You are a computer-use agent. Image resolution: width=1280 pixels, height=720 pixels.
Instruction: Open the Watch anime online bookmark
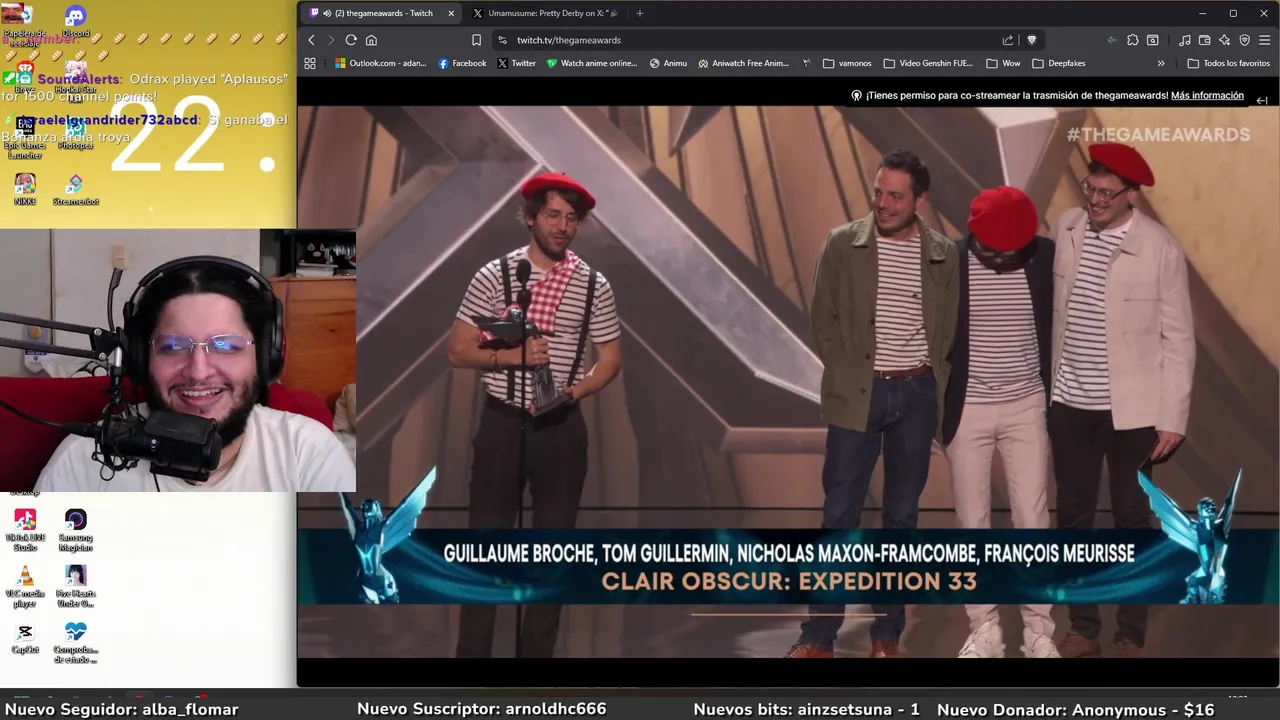591,63
